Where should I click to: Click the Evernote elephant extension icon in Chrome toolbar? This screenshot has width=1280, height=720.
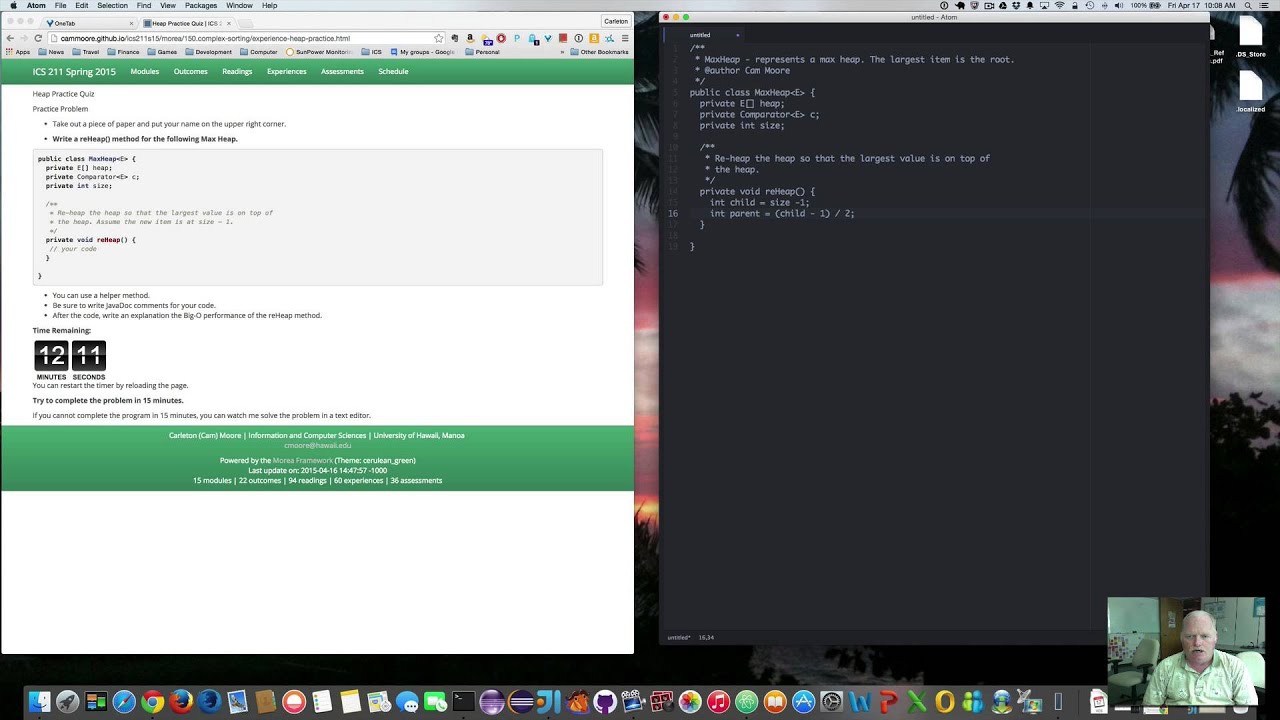pyautogui.click(x=455, y=38)
